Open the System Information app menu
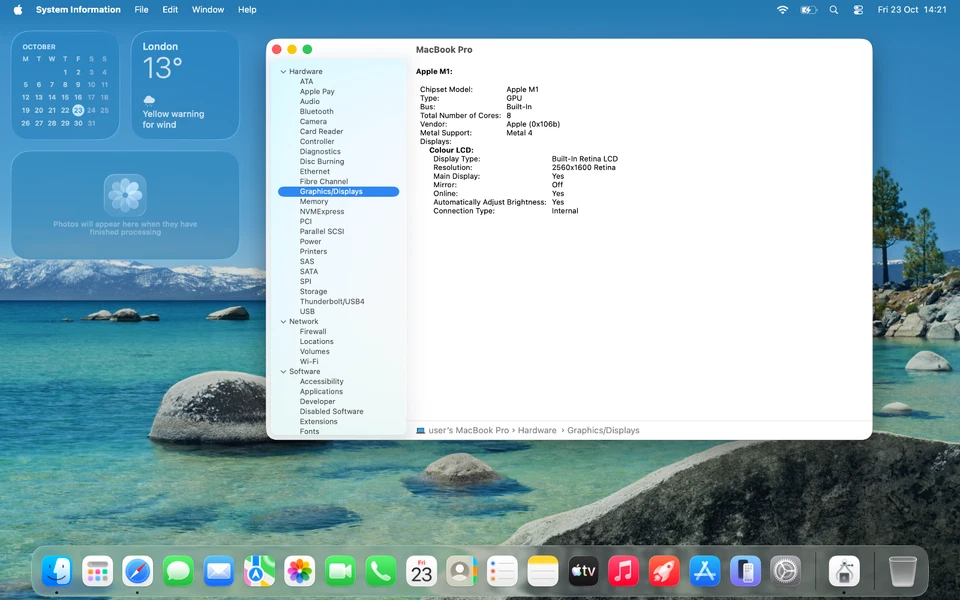 pyautogui.click(x=78, y=10)
